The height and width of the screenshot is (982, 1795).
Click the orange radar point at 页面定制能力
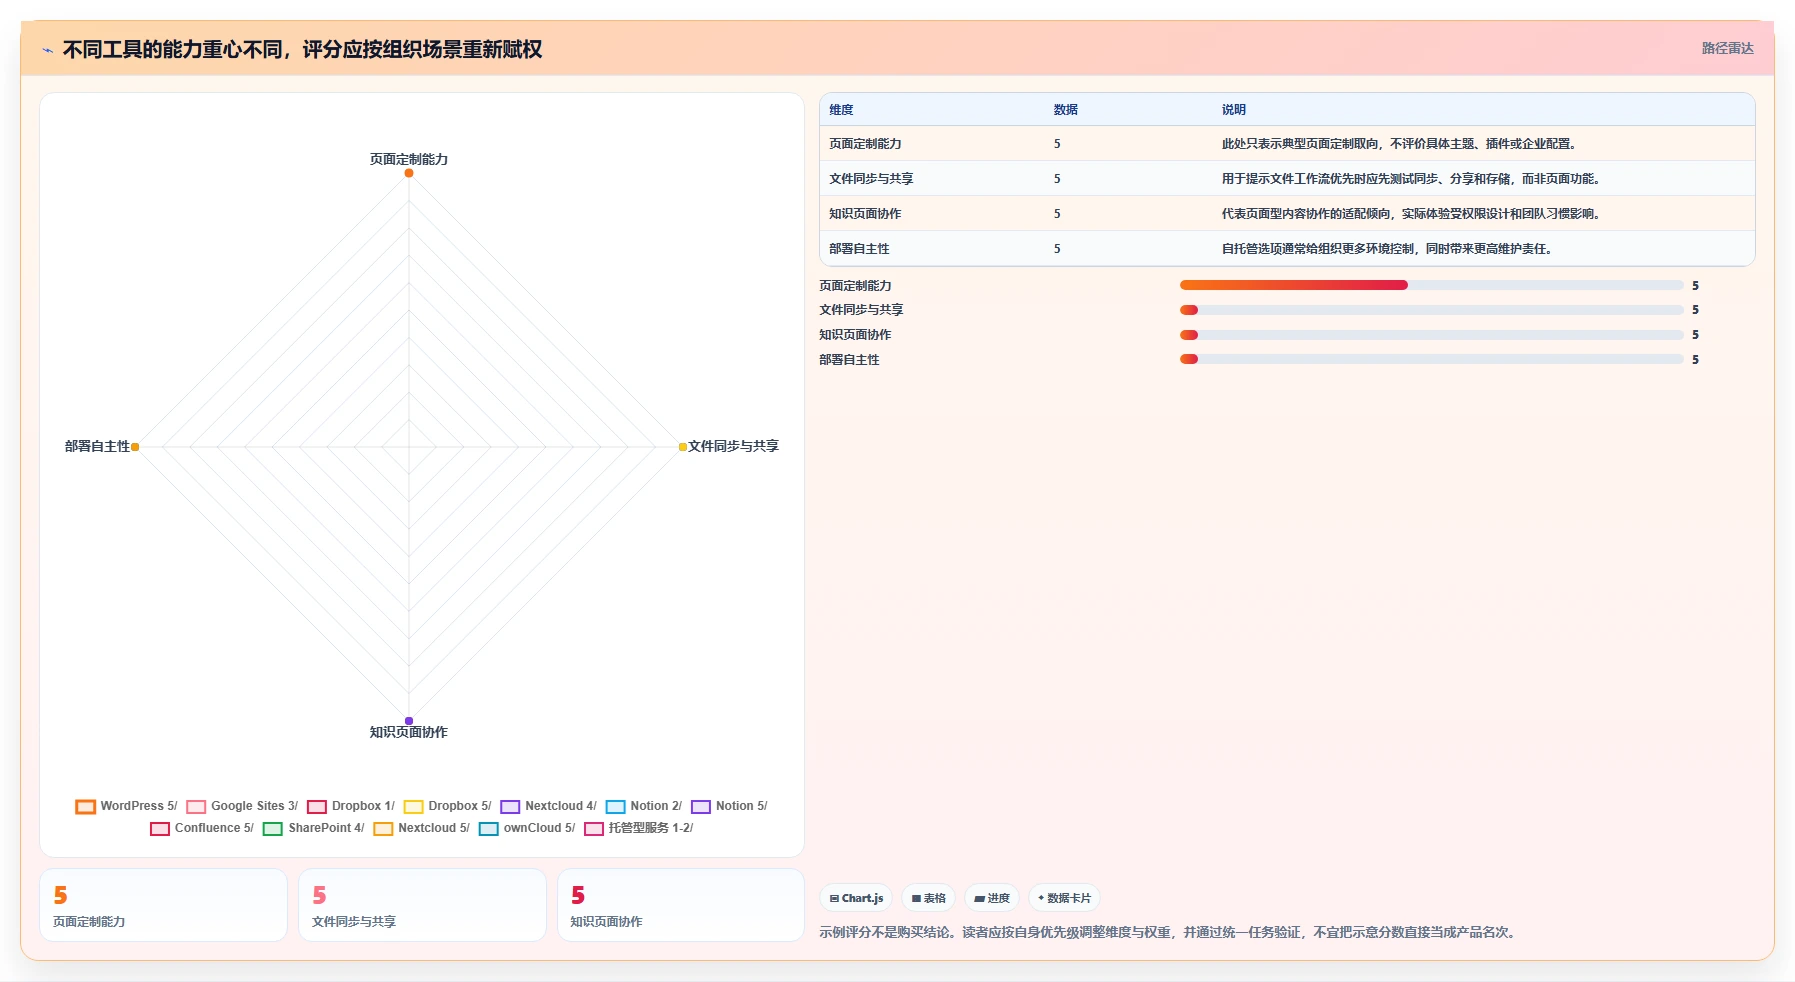409,173
